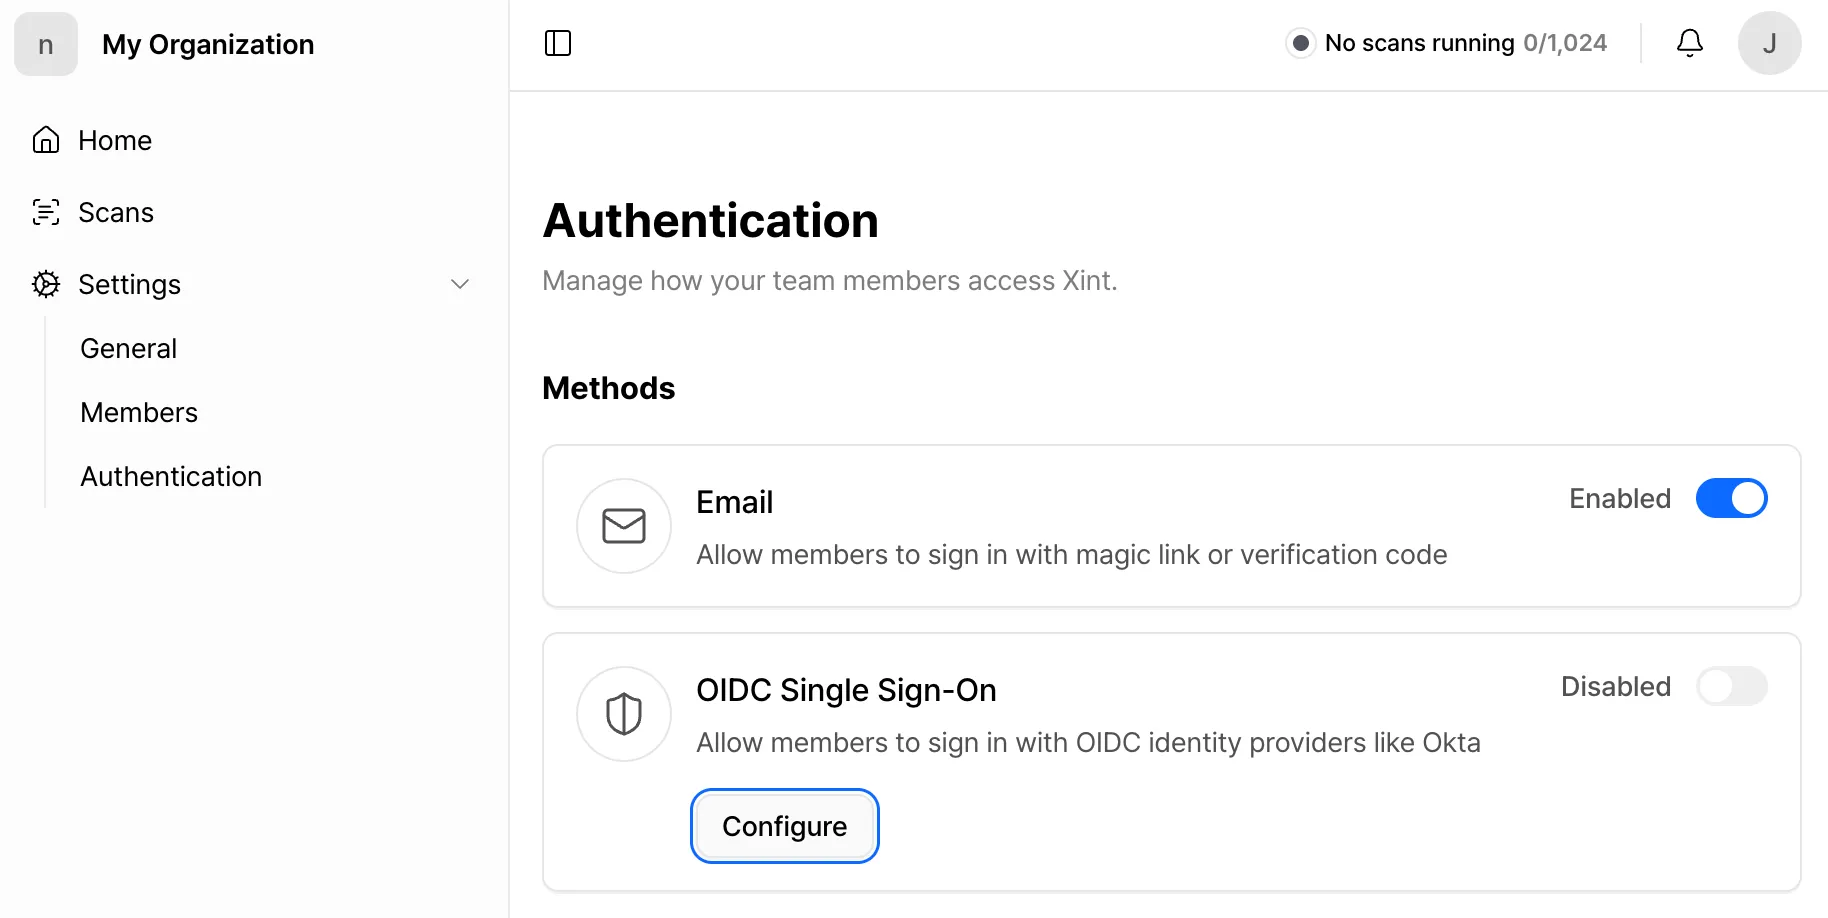Open the Home icon in sidebar
This screenshot has height=918, width=1828.
[x=45, y=140]
